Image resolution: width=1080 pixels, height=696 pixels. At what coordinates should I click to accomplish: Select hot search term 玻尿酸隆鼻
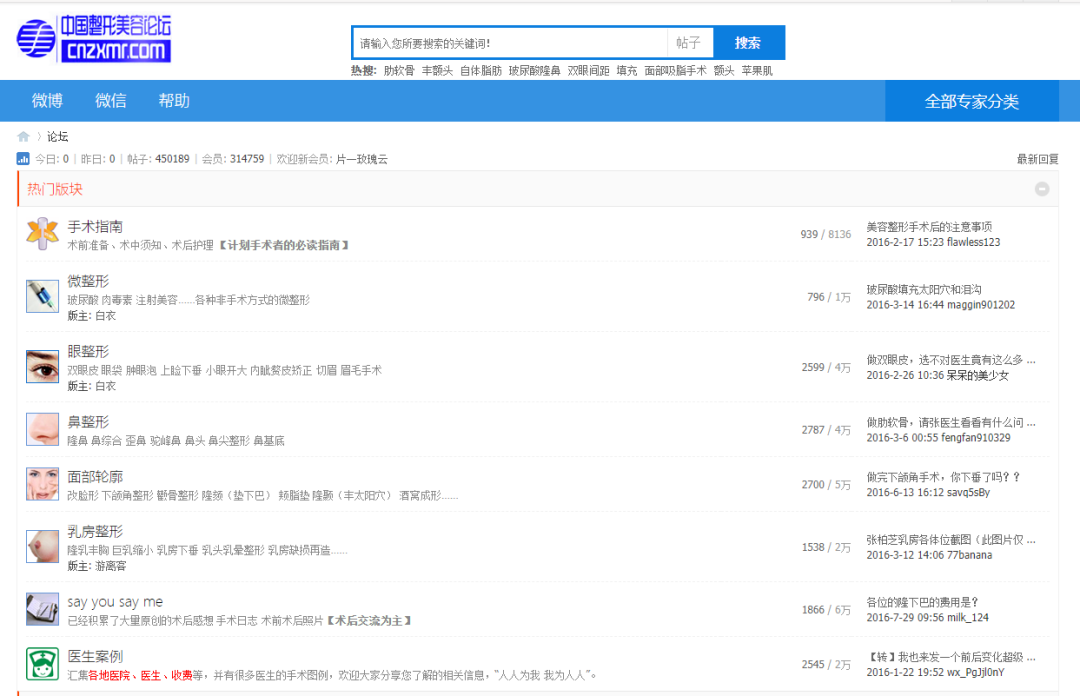point(534,71)
